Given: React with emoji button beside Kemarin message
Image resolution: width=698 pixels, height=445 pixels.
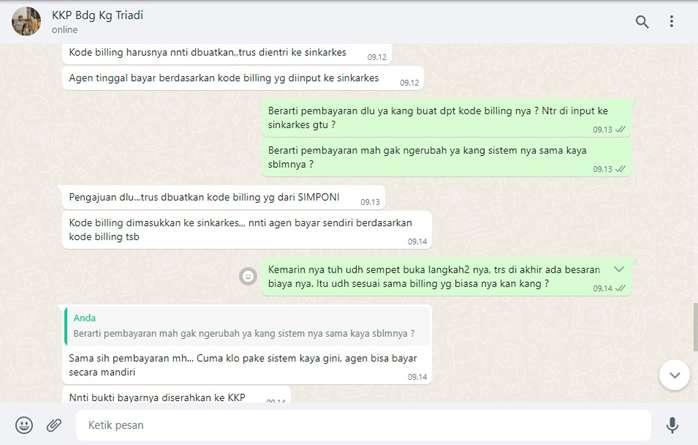Looking at the screenshot, I should coord(248,276).
